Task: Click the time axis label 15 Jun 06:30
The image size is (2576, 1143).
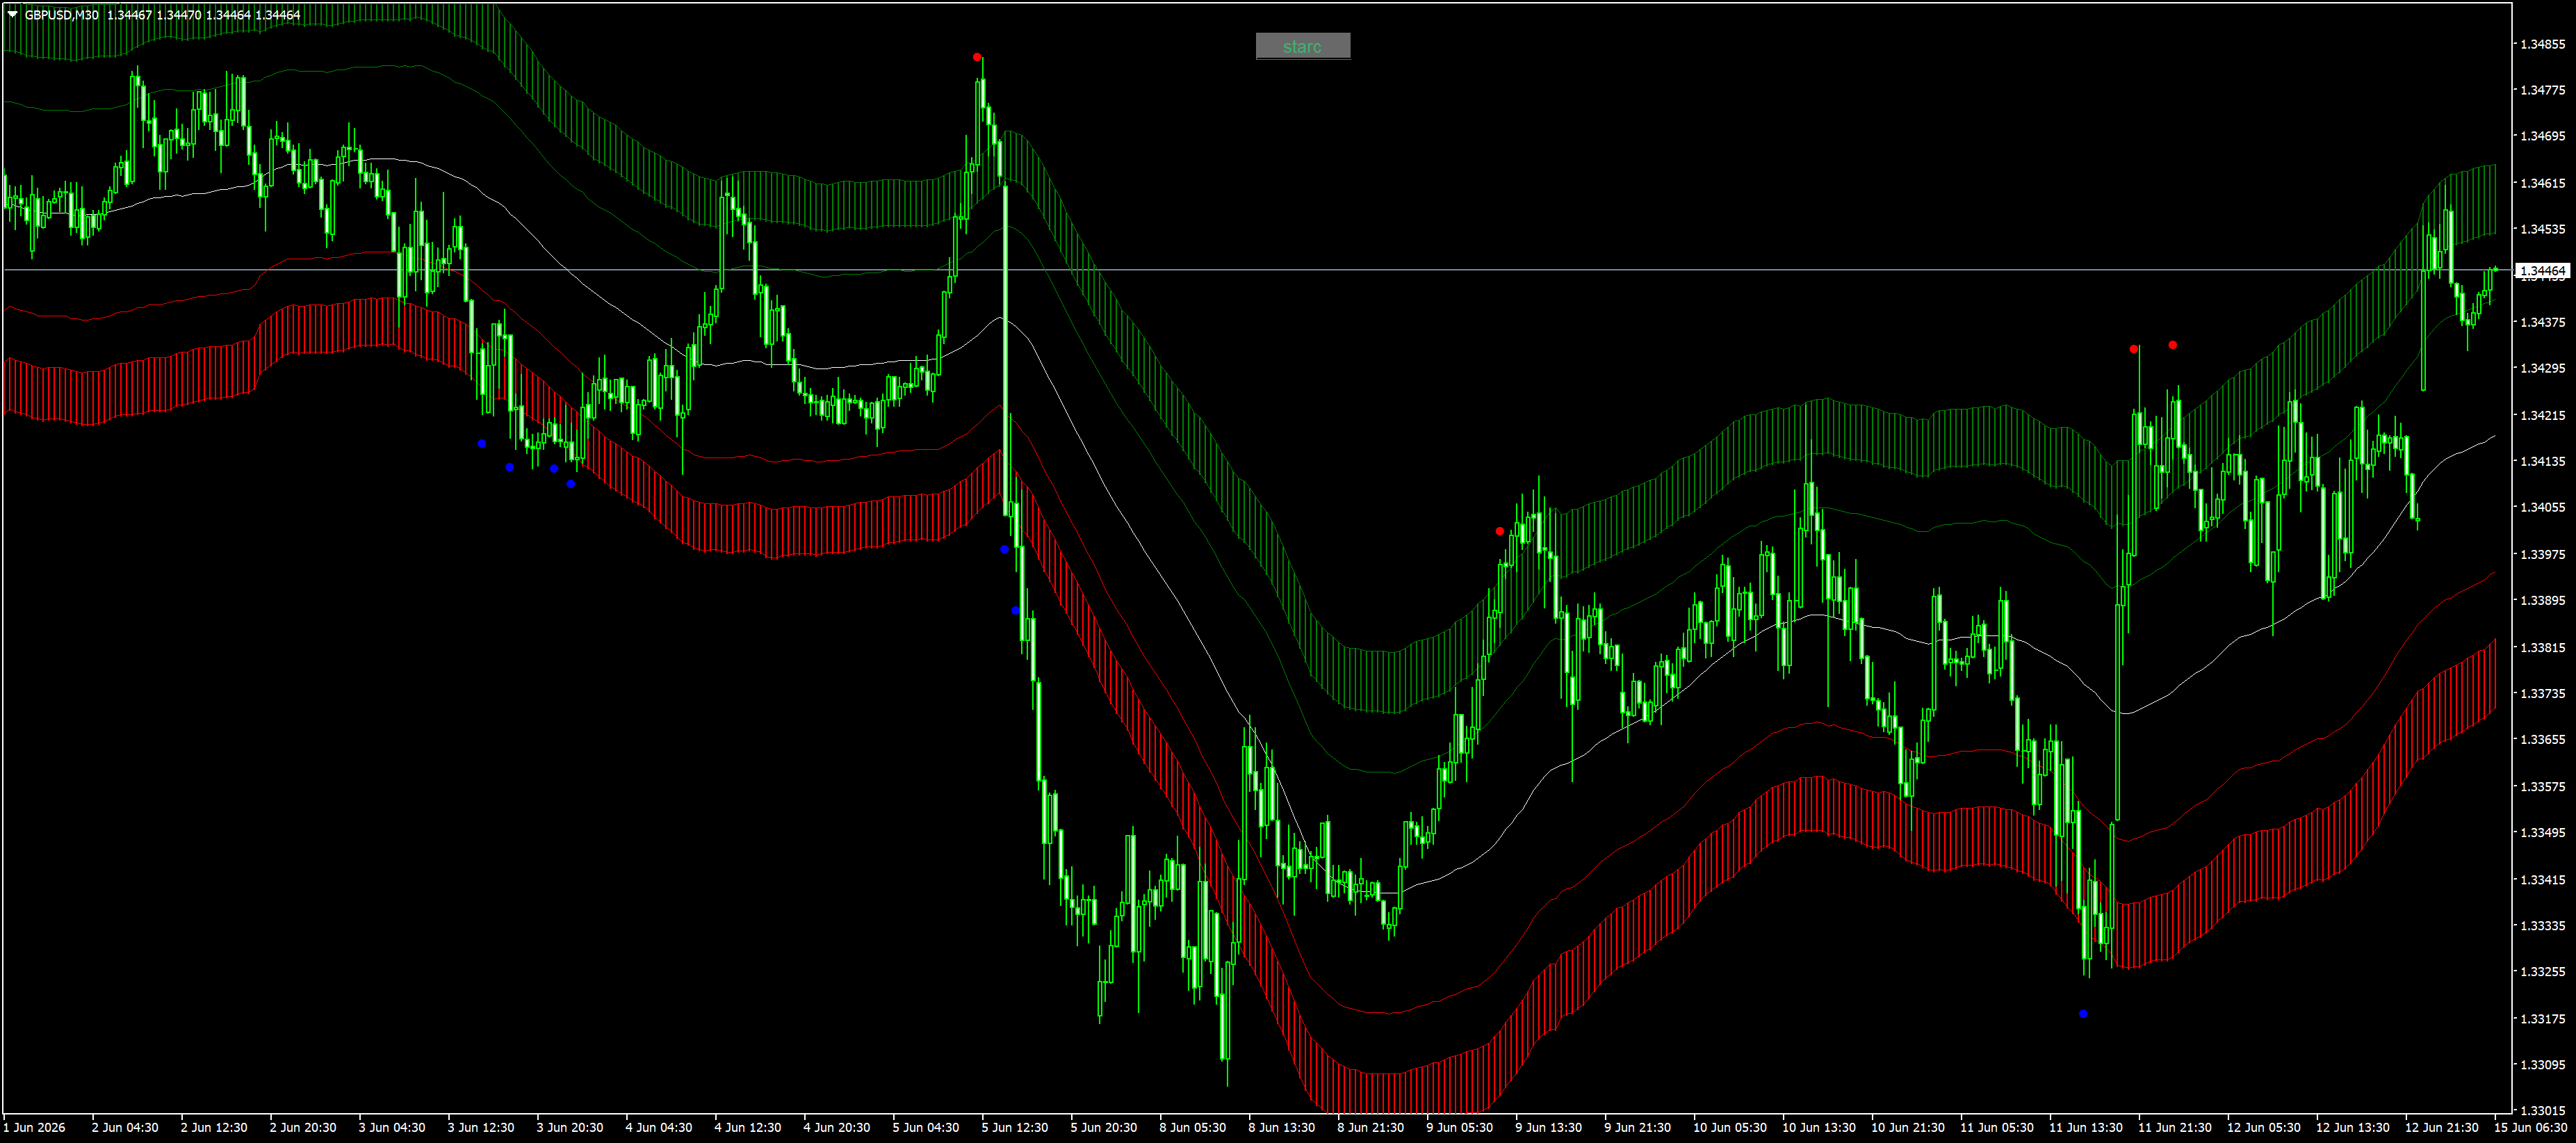Action: click(x=2531, y=1127)
